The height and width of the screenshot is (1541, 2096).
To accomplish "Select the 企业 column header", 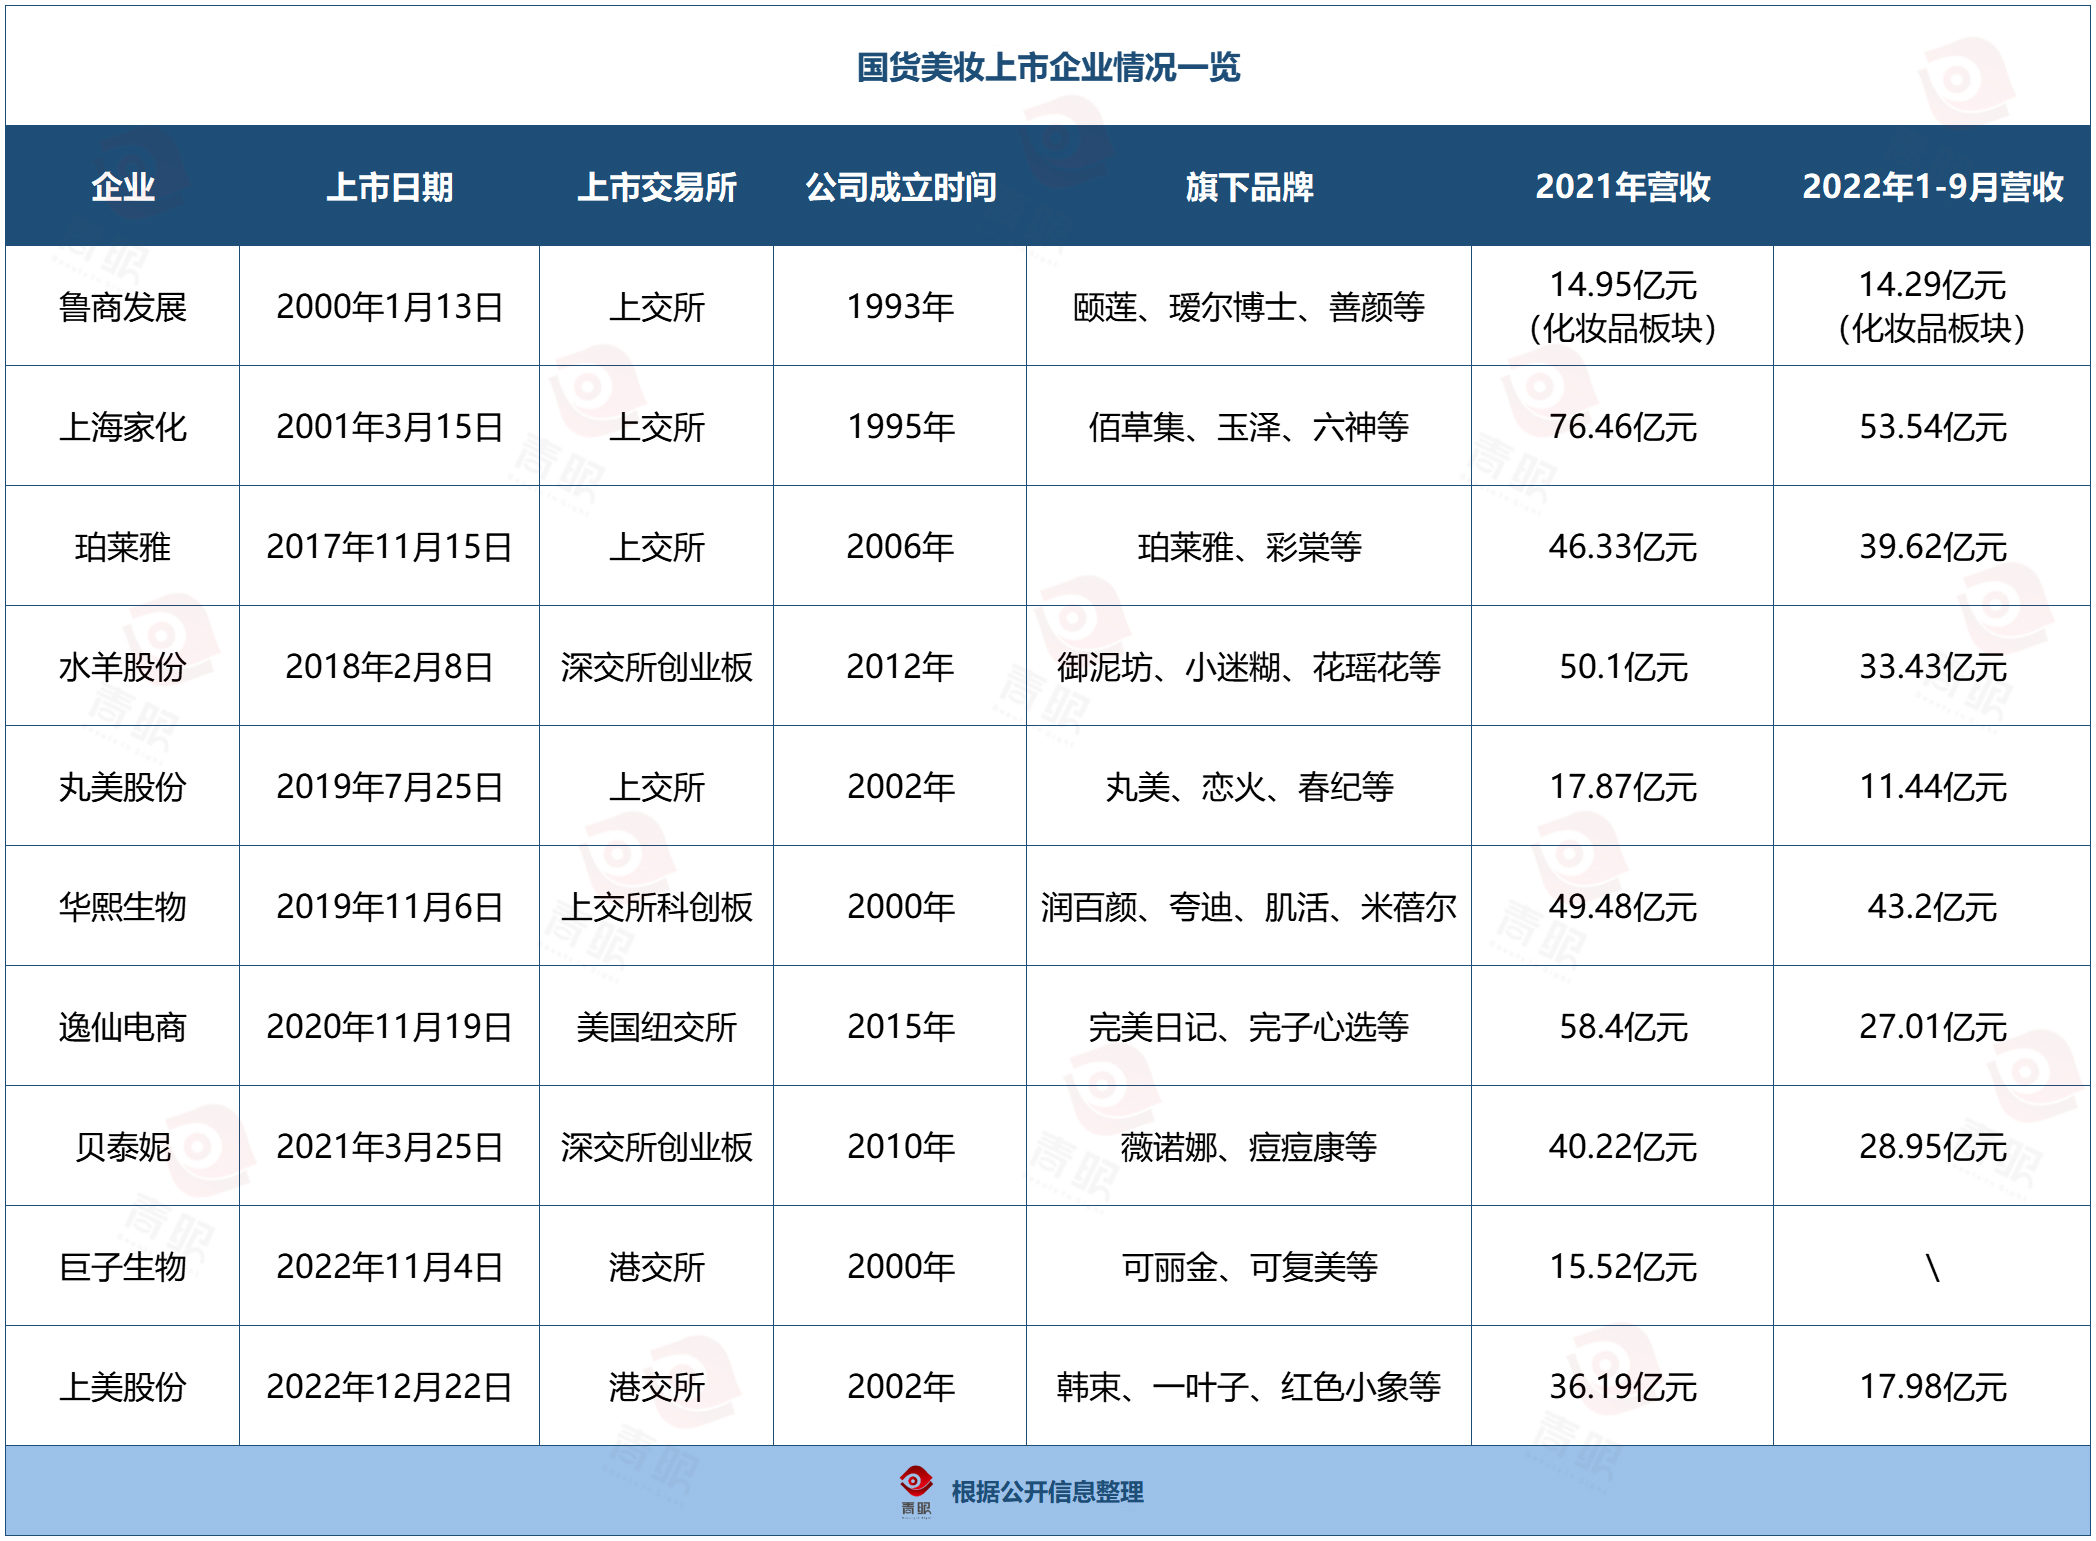I will coord(122,187).
